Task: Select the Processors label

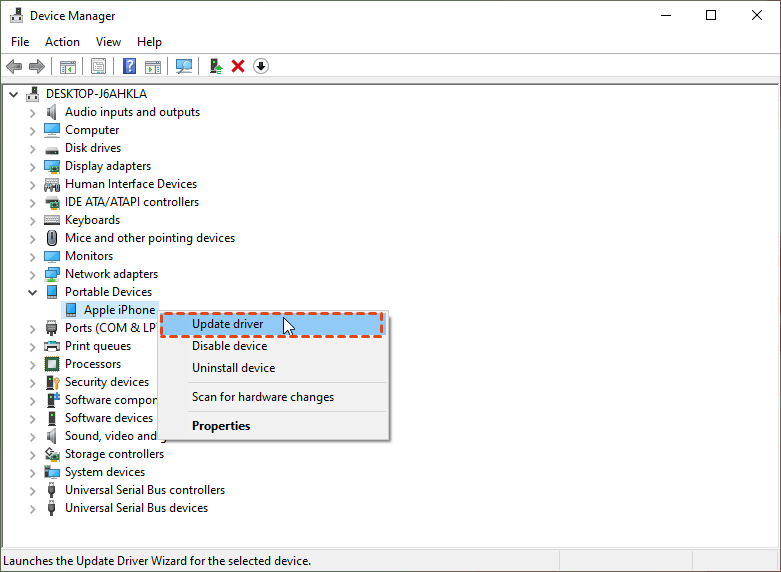Action: 93,364
